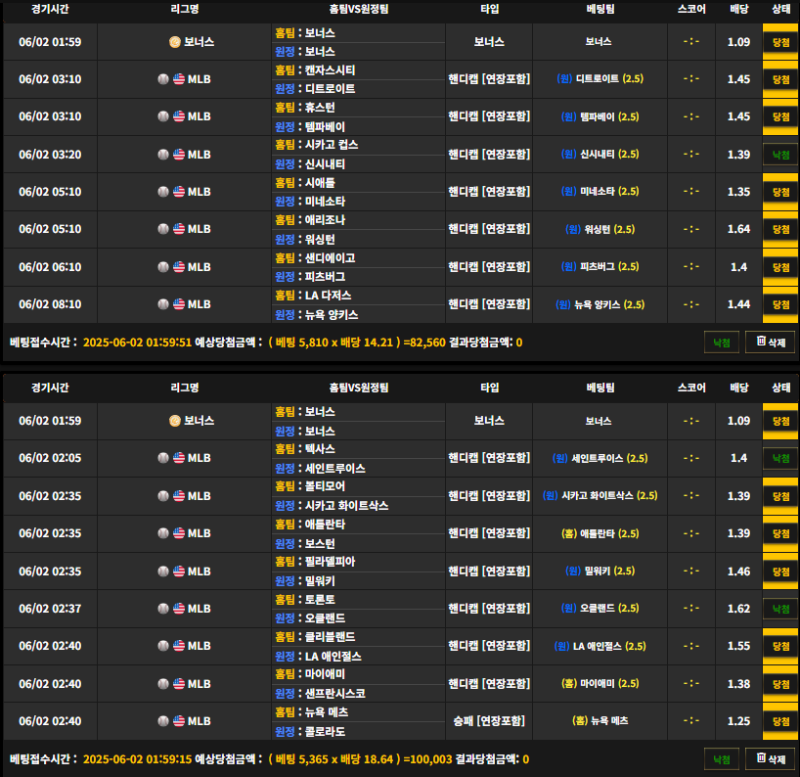Click the 낙첨 status badge for 신시내티 bet

(781, 155)
